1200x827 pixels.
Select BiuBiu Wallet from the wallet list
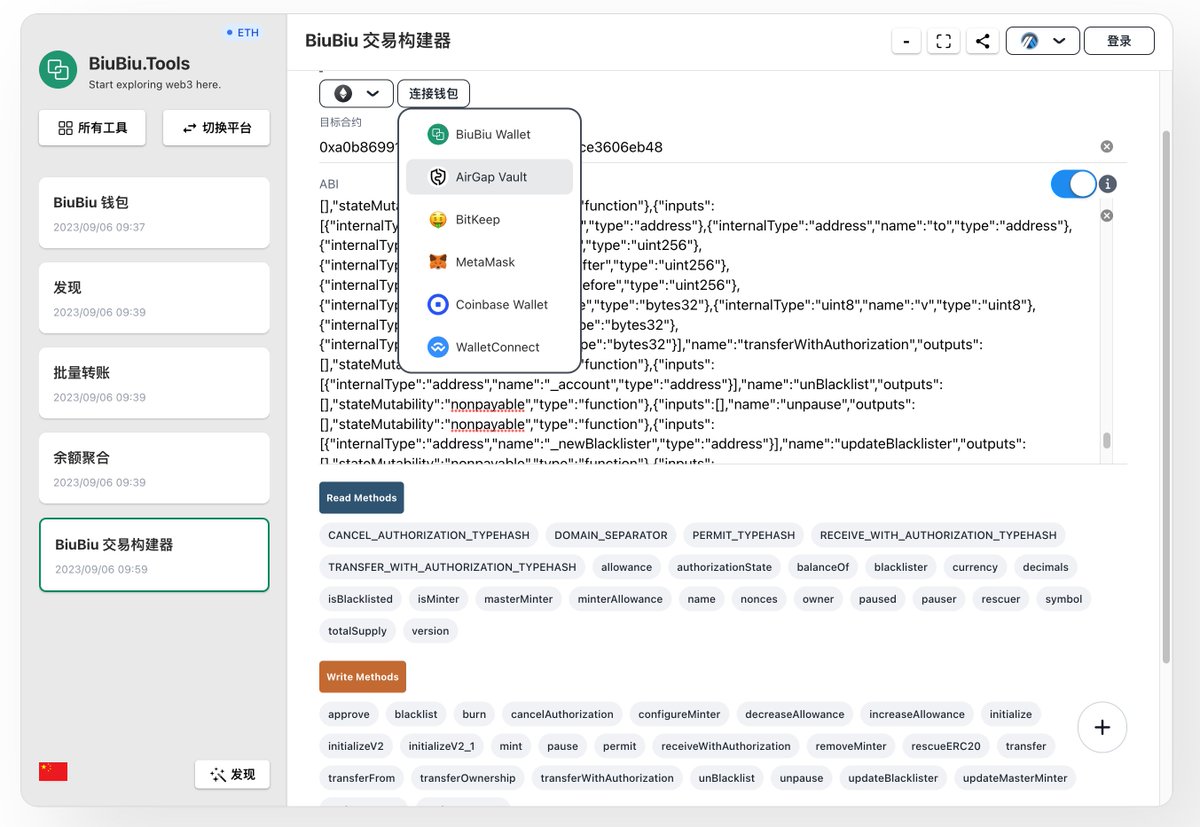(489, 134)
